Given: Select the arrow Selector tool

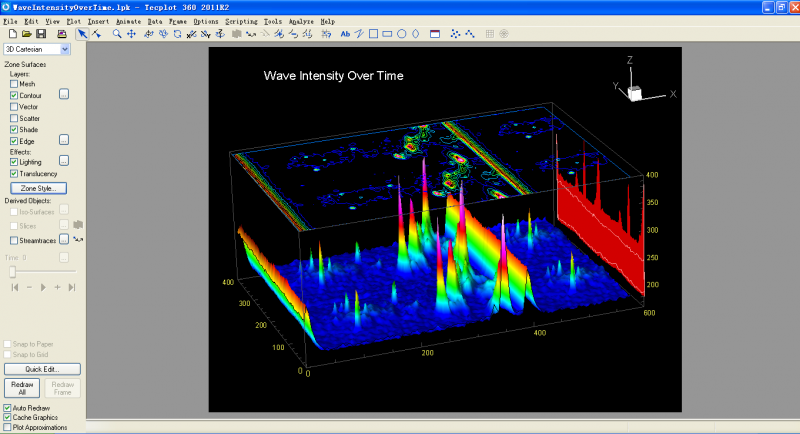Looking at the screenshot, I should [82, 34].
